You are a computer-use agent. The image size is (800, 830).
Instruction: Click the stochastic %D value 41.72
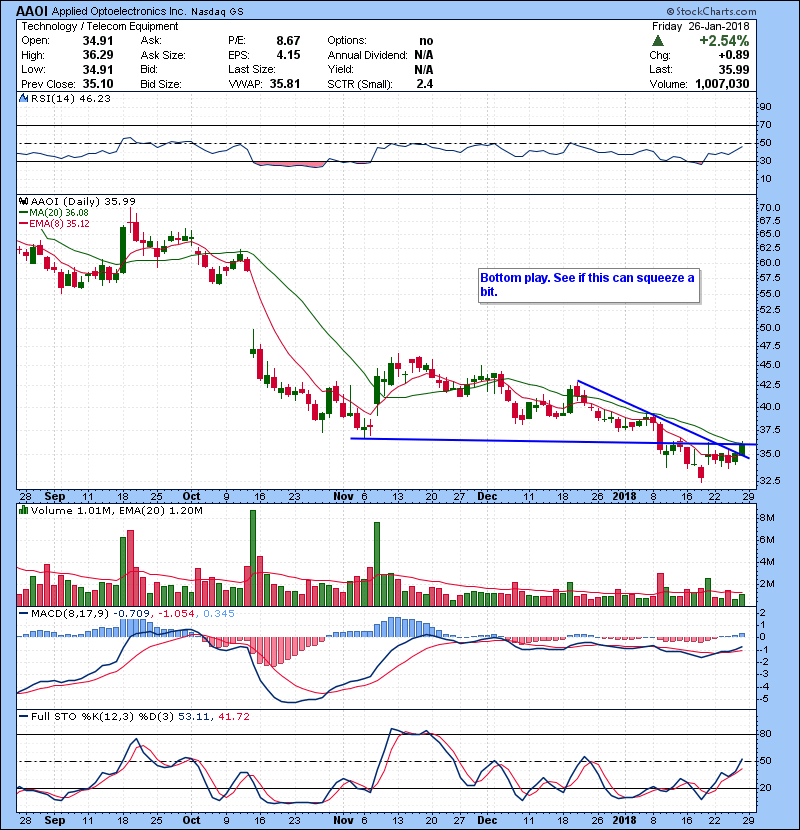point(233,716)
